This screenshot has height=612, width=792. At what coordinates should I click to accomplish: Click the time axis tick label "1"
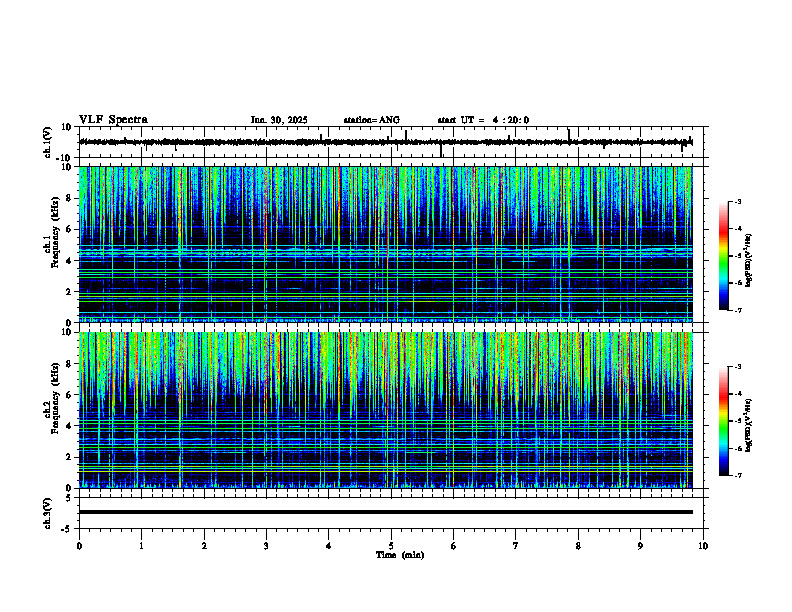141,546
